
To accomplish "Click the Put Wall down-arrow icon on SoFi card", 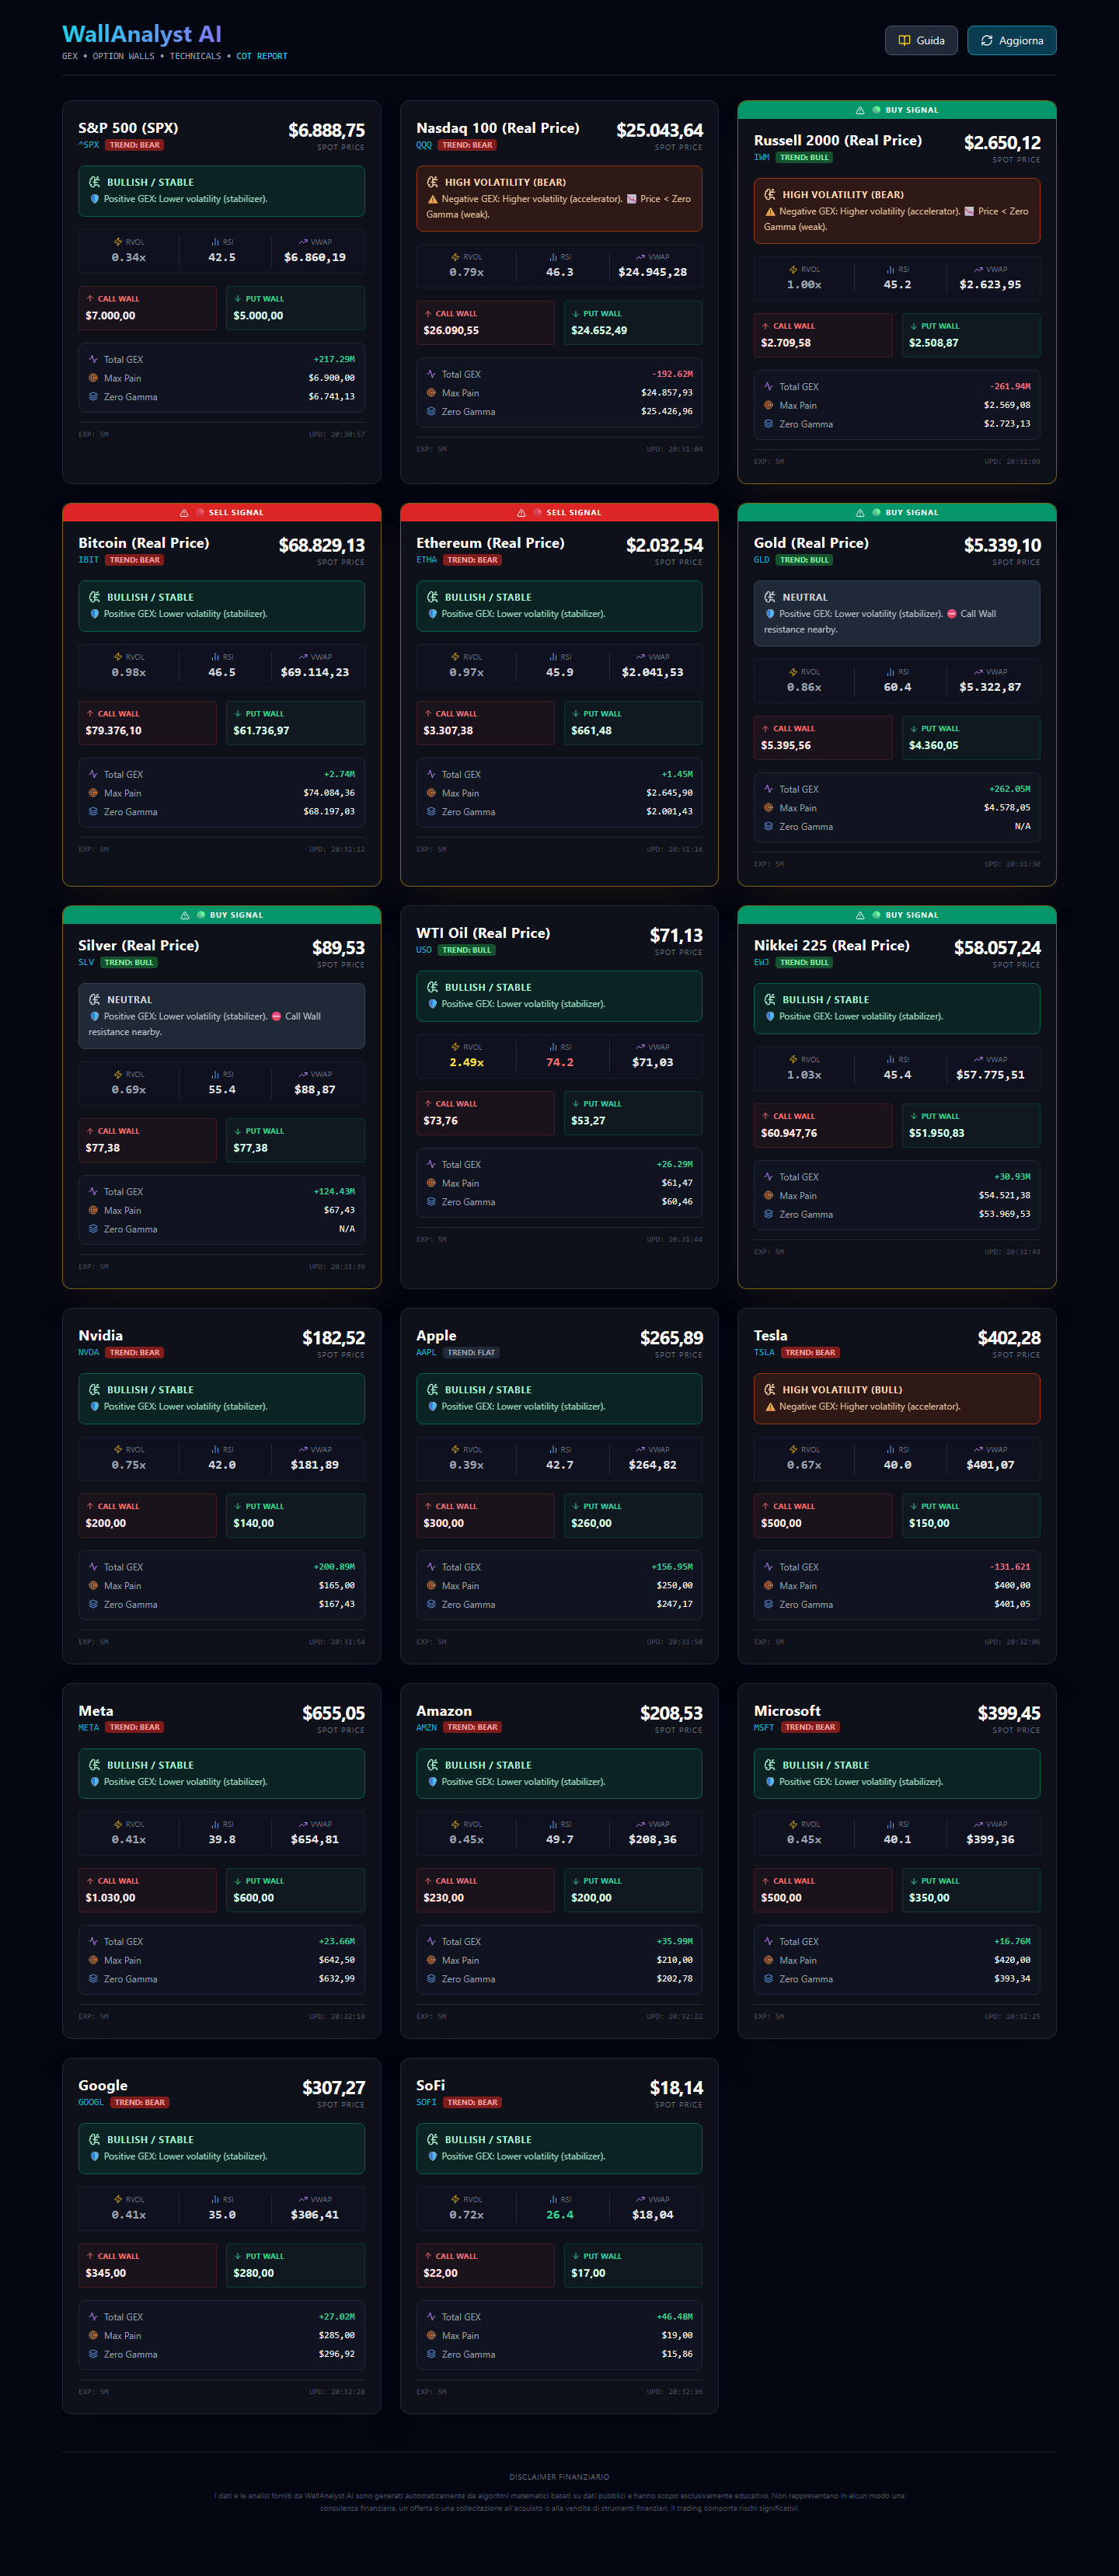I will tap(576, 2256).
